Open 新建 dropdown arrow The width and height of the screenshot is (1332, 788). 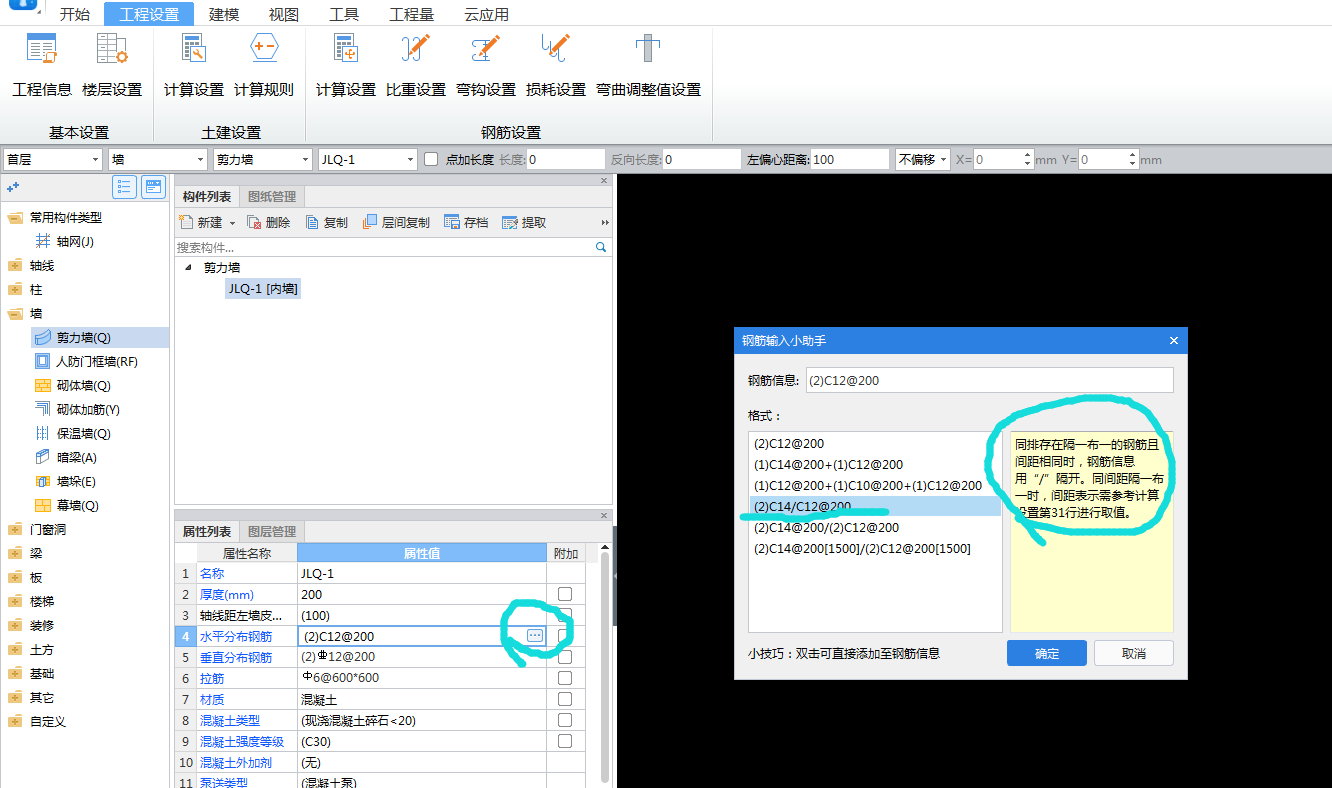click(233, 223)
